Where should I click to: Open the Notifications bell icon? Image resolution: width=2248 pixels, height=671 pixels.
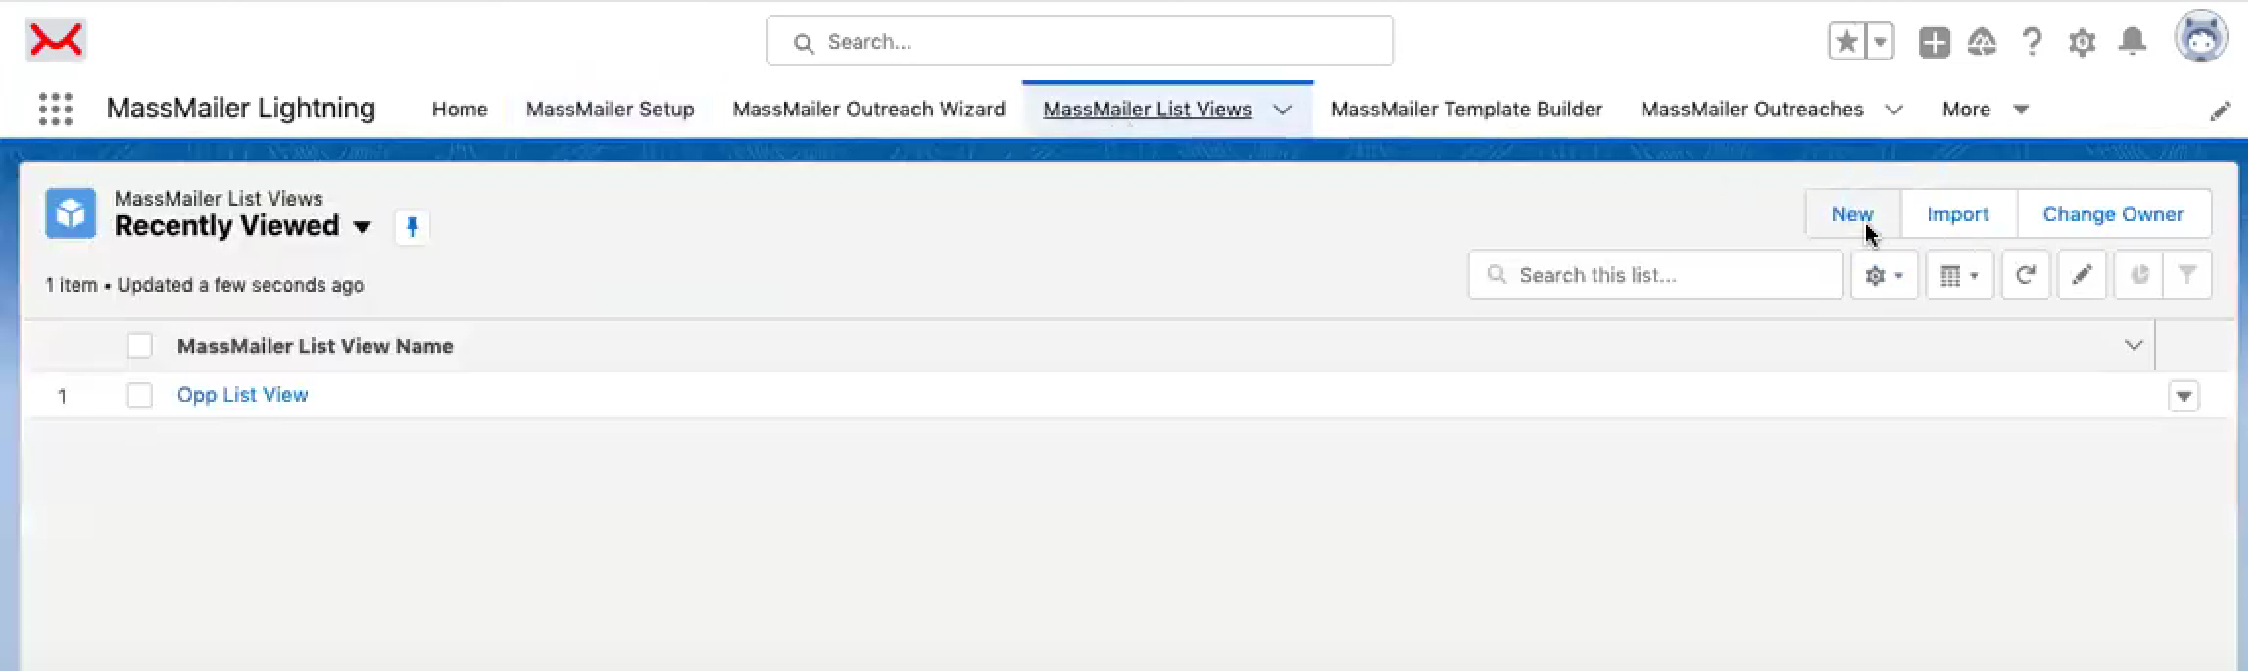pos(2132,42)
